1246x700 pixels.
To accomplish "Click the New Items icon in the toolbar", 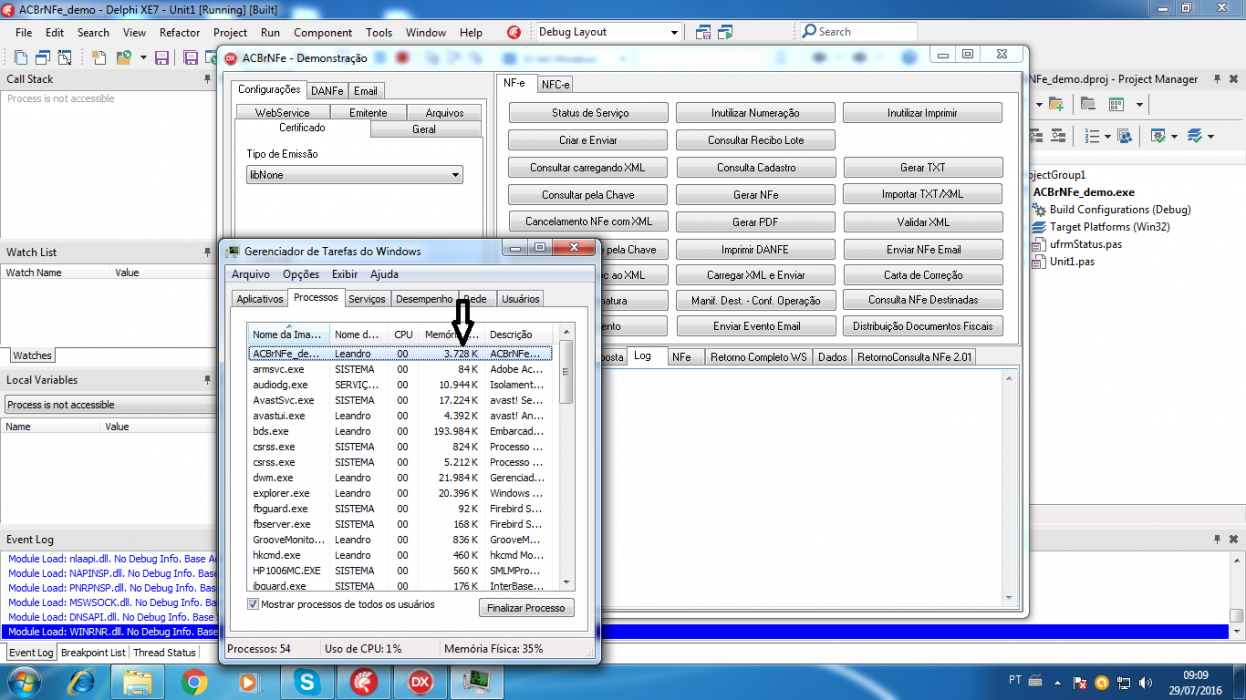I will tap(99, 57).
